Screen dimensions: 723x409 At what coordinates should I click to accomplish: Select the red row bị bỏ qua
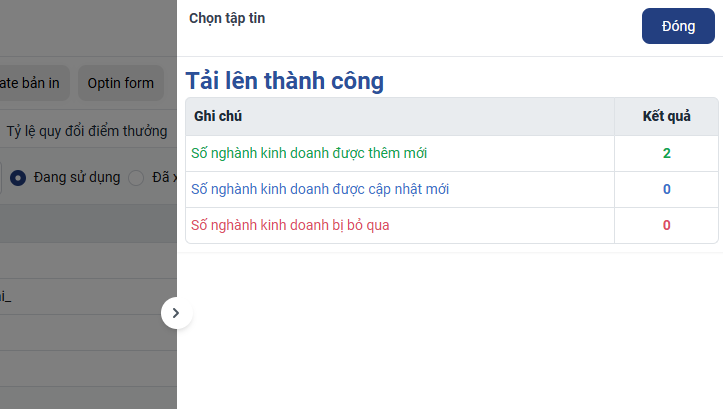[290, 225]
